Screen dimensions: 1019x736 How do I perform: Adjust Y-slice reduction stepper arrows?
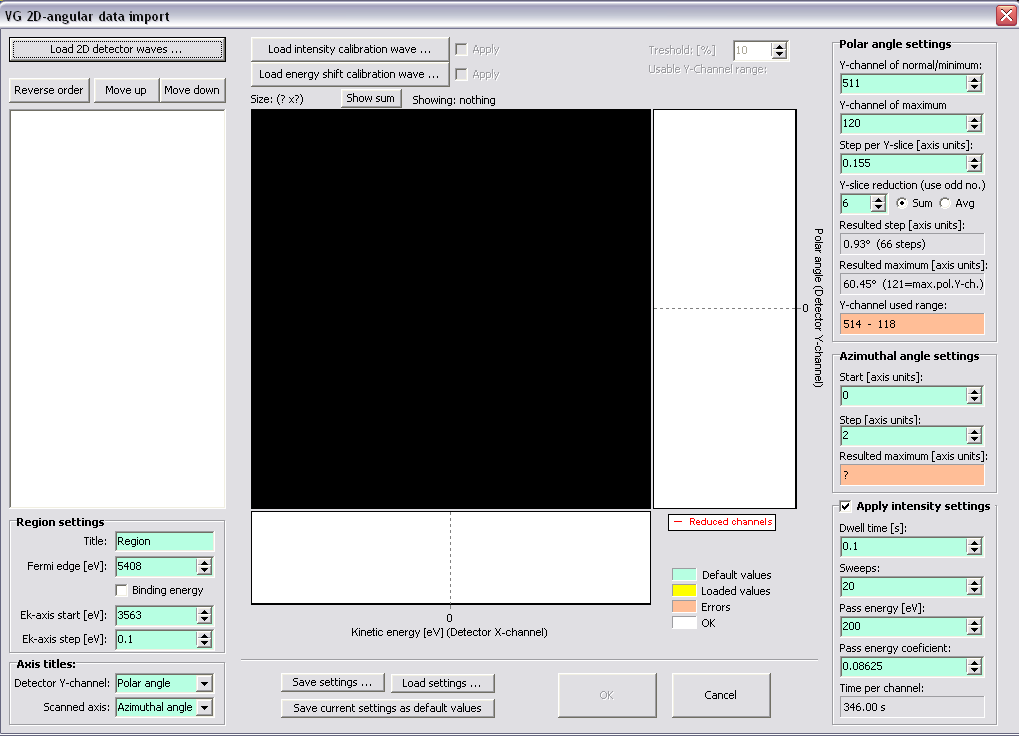(x=878, y=203)
